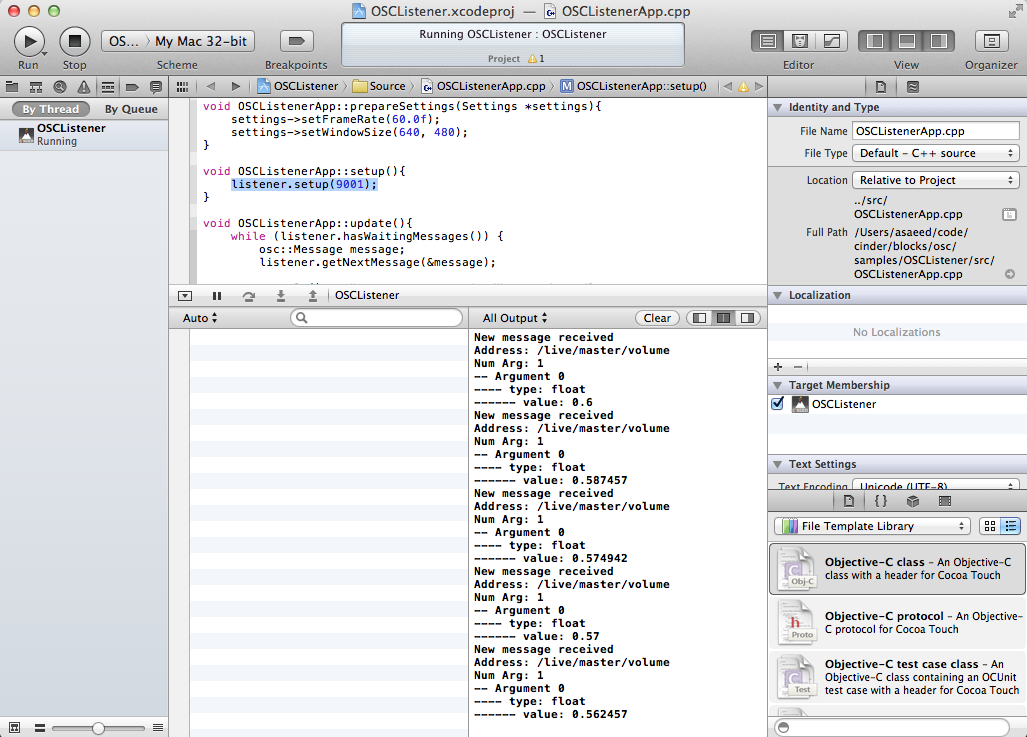The width and height of the screenshot is (1027, 737).
Task: Click the Source folder breadcrumb
Action: click(x=379, y=86)
